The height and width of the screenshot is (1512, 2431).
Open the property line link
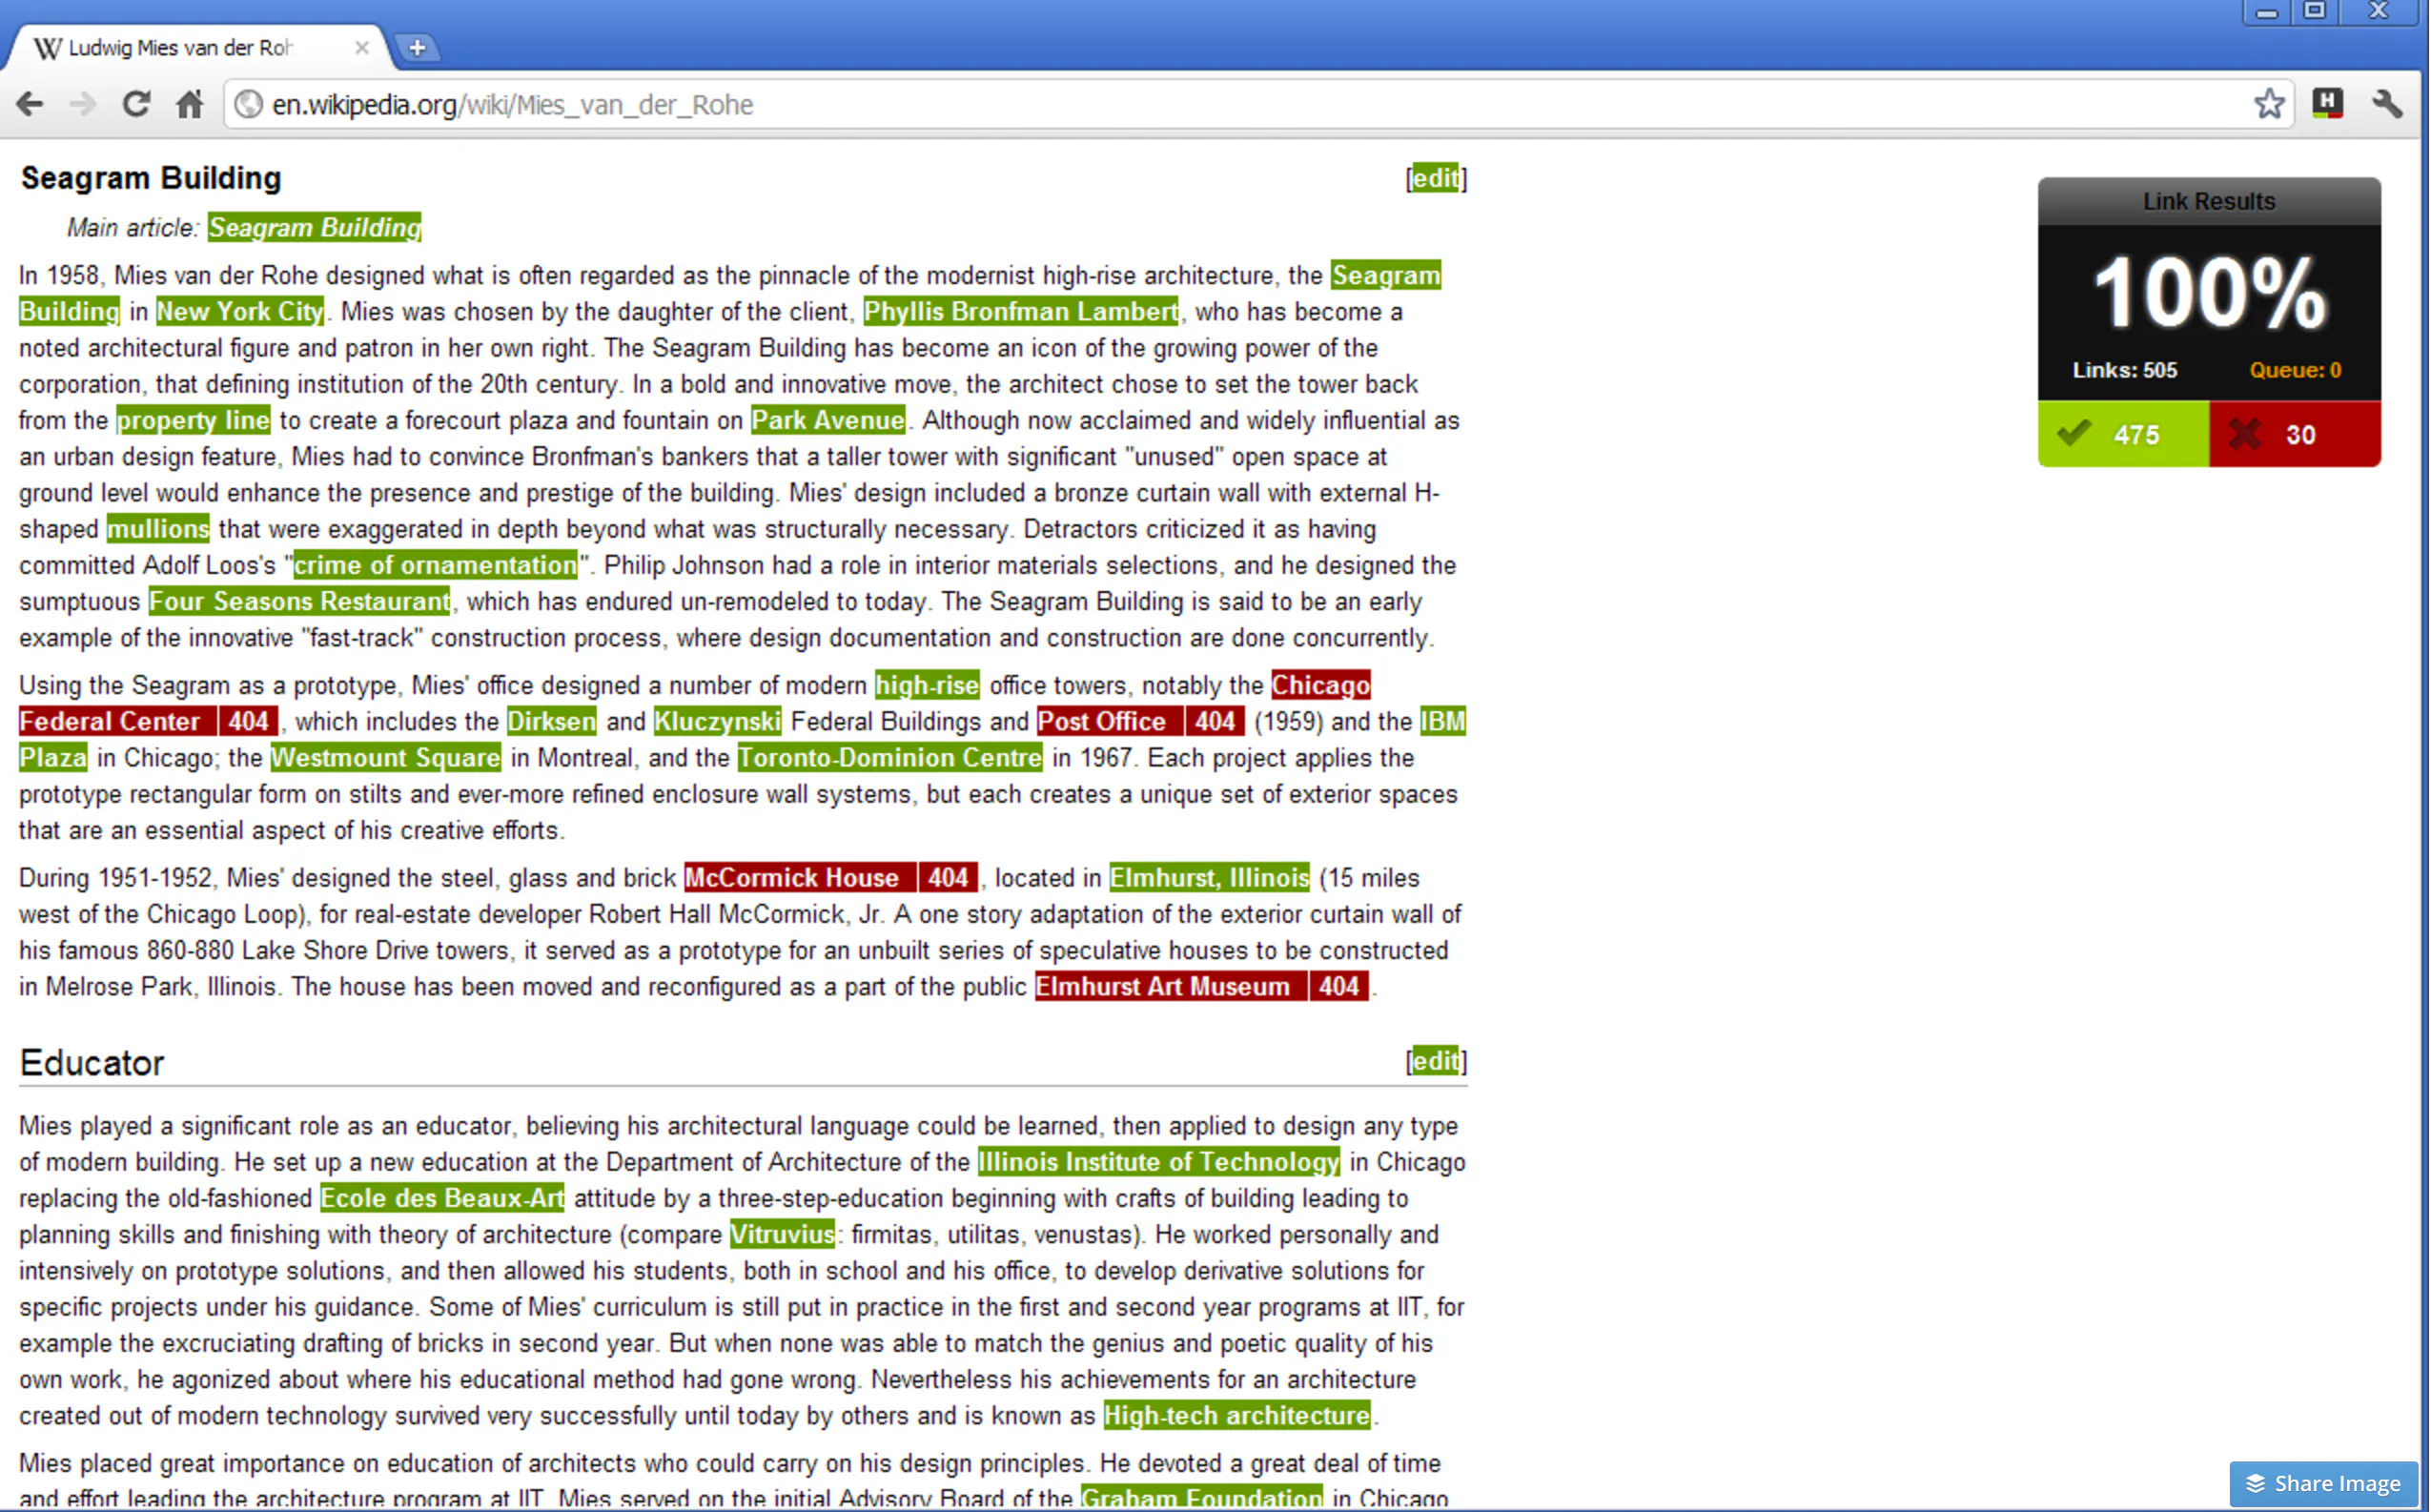(193, 420)
